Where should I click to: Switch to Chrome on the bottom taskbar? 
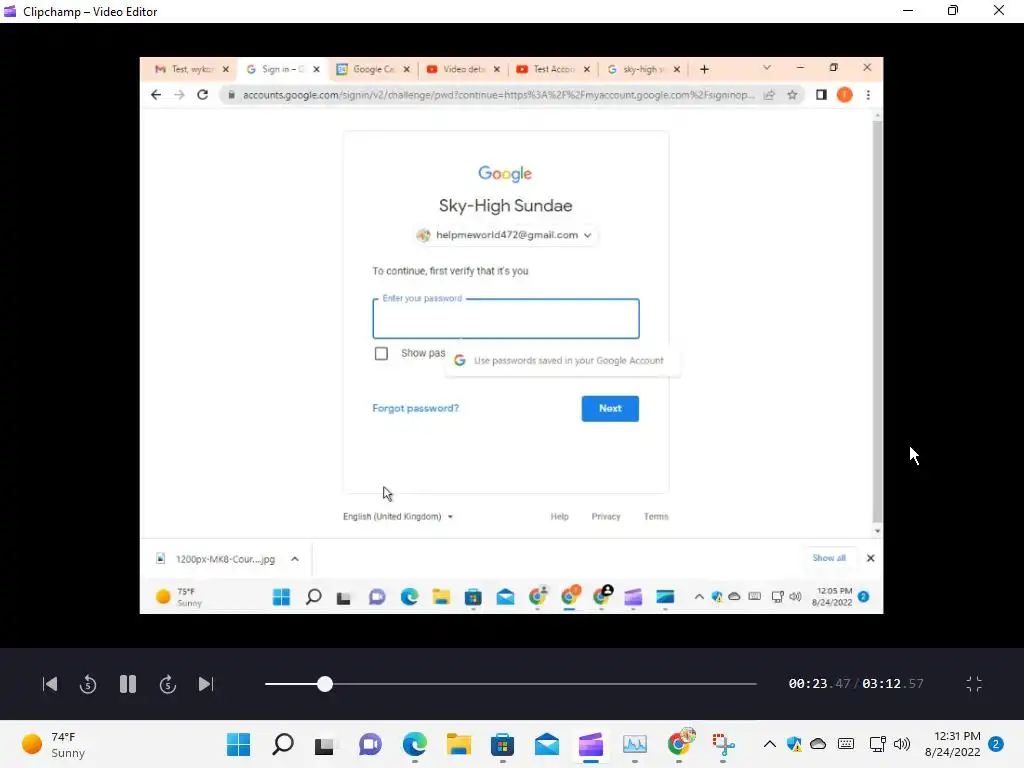(x=679, y=743)
